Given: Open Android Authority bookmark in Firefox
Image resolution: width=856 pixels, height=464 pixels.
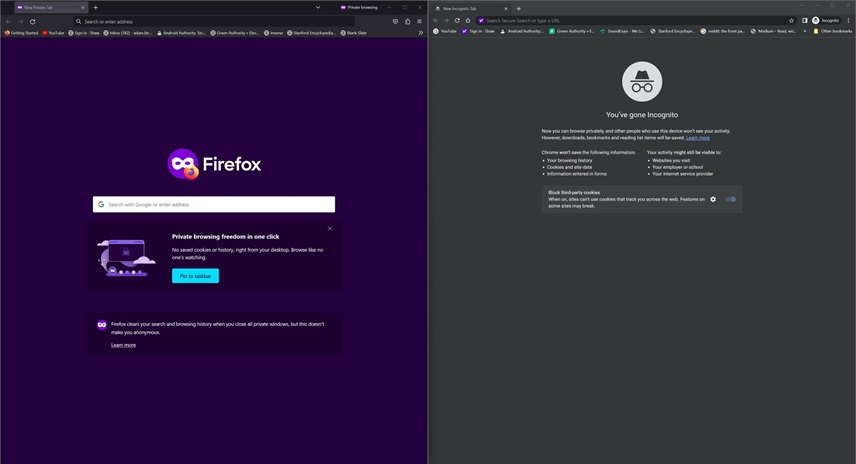Looking at the screenshot, I should 181,33.
